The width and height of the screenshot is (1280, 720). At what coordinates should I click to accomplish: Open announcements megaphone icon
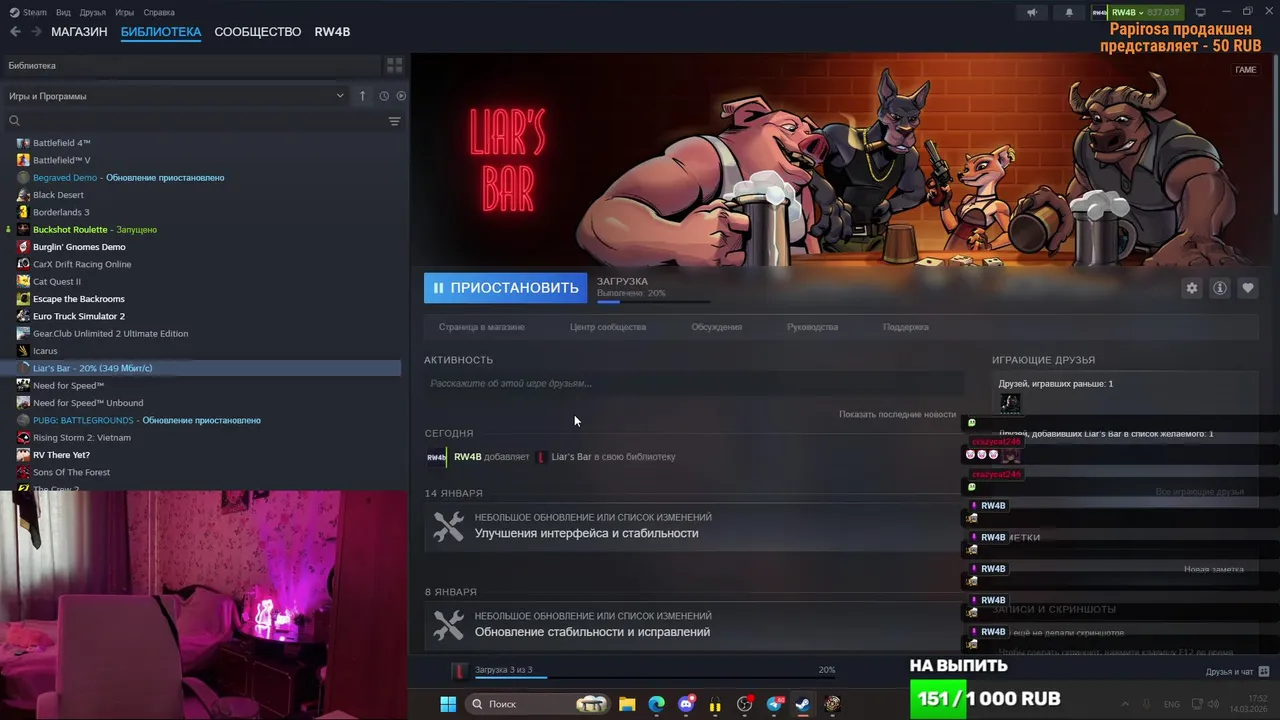pyautogui.click(x=1032, y=12)
